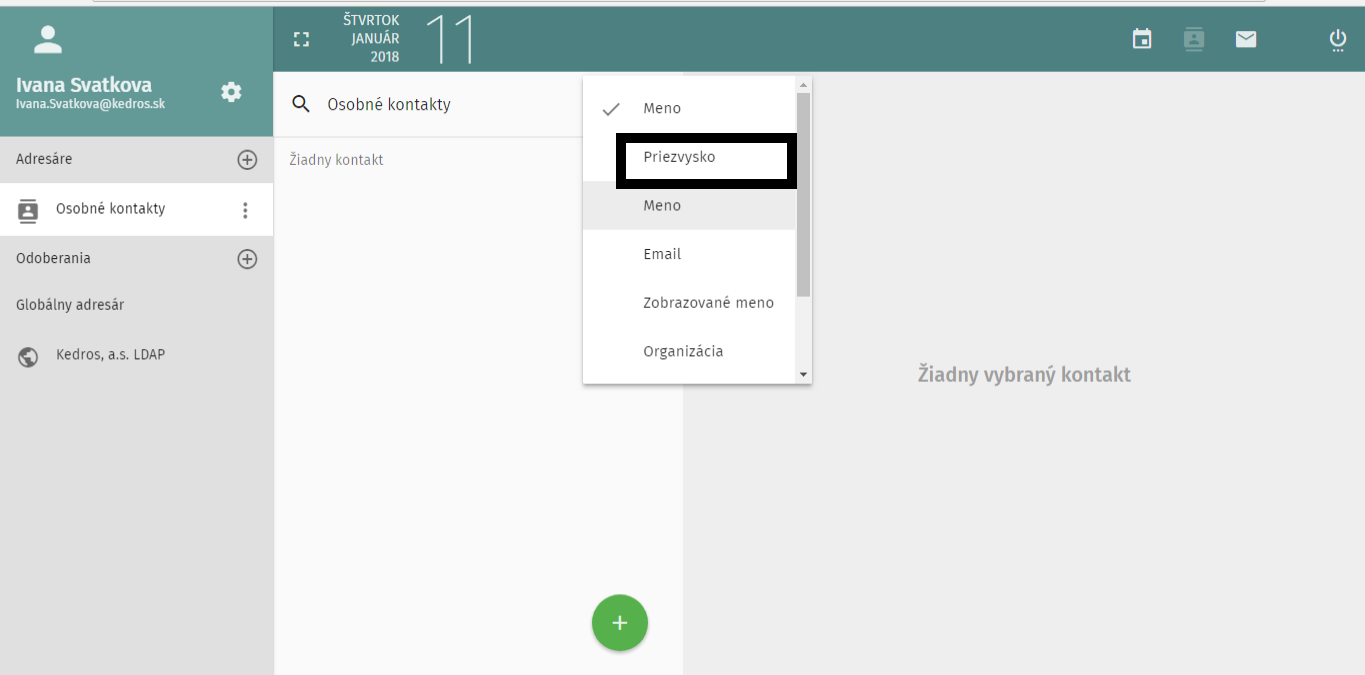Add a contact with the green plus button

tap(619, 623)
